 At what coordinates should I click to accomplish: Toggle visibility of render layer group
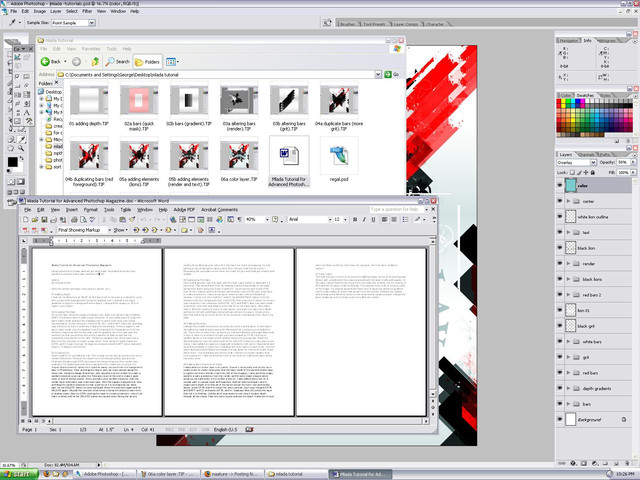point(560,263)
